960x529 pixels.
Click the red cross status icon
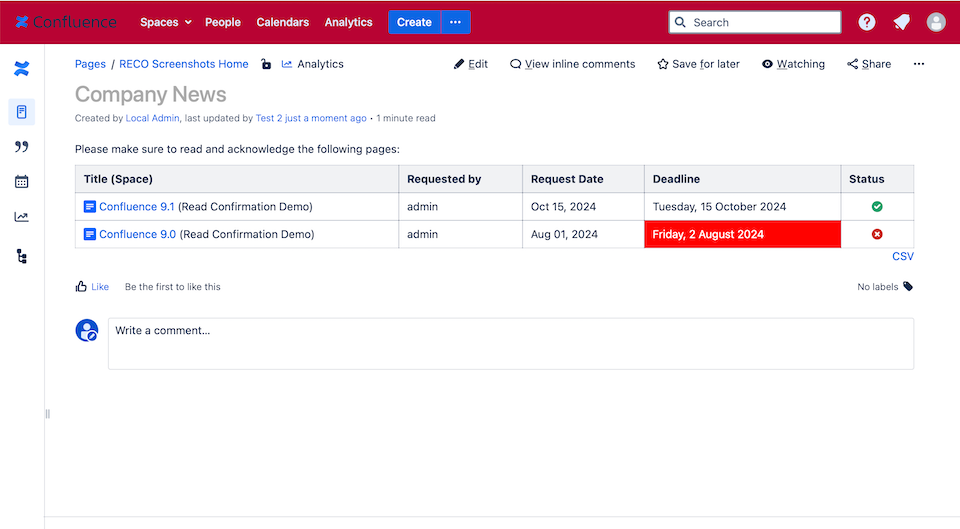coord(877,234)
